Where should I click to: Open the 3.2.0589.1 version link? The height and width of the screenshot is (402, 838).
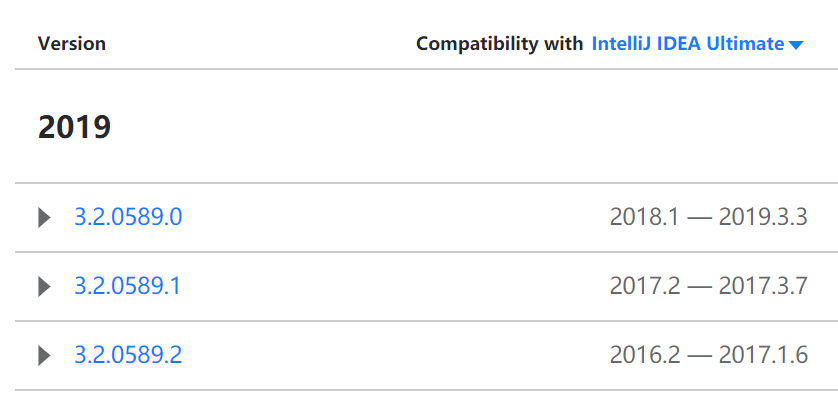[x=128, y=287]
